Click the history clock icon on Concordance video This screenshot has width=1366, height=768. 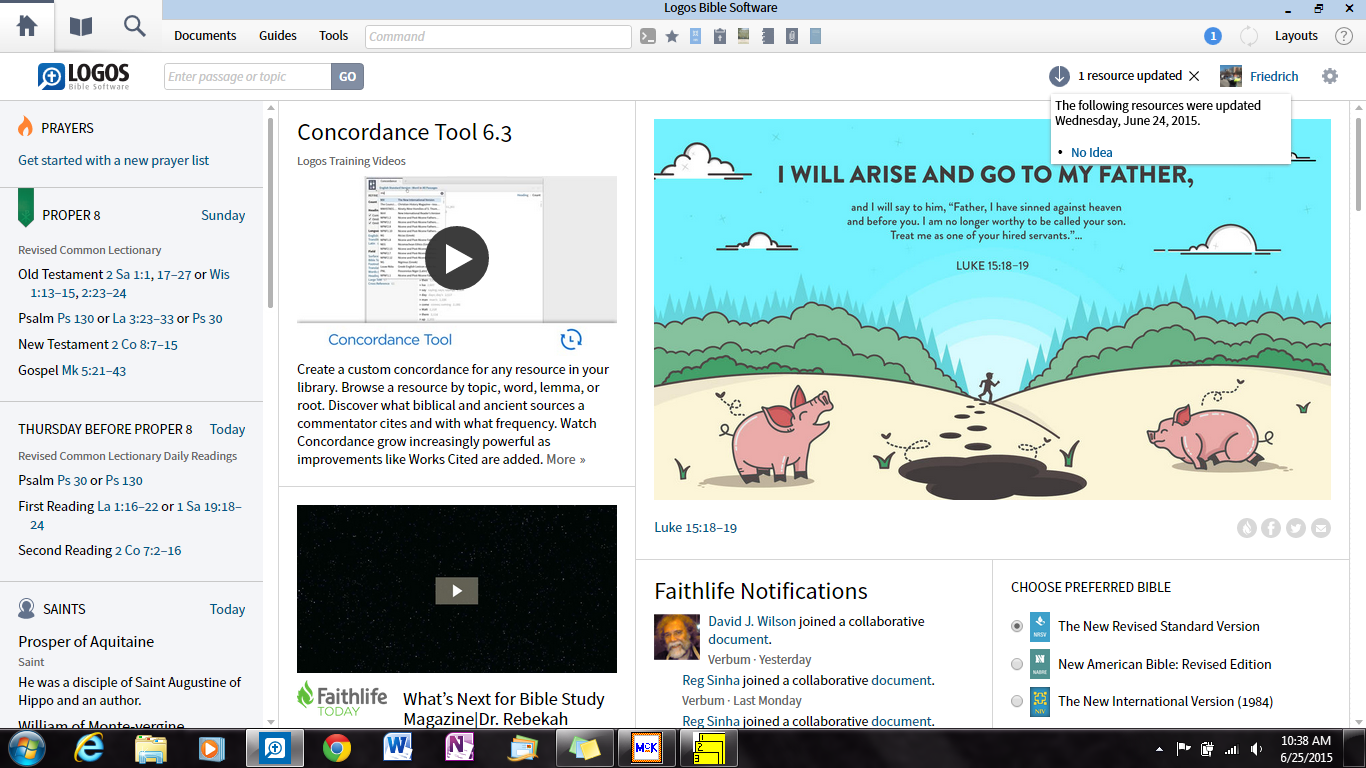click(x=571, y=339)
